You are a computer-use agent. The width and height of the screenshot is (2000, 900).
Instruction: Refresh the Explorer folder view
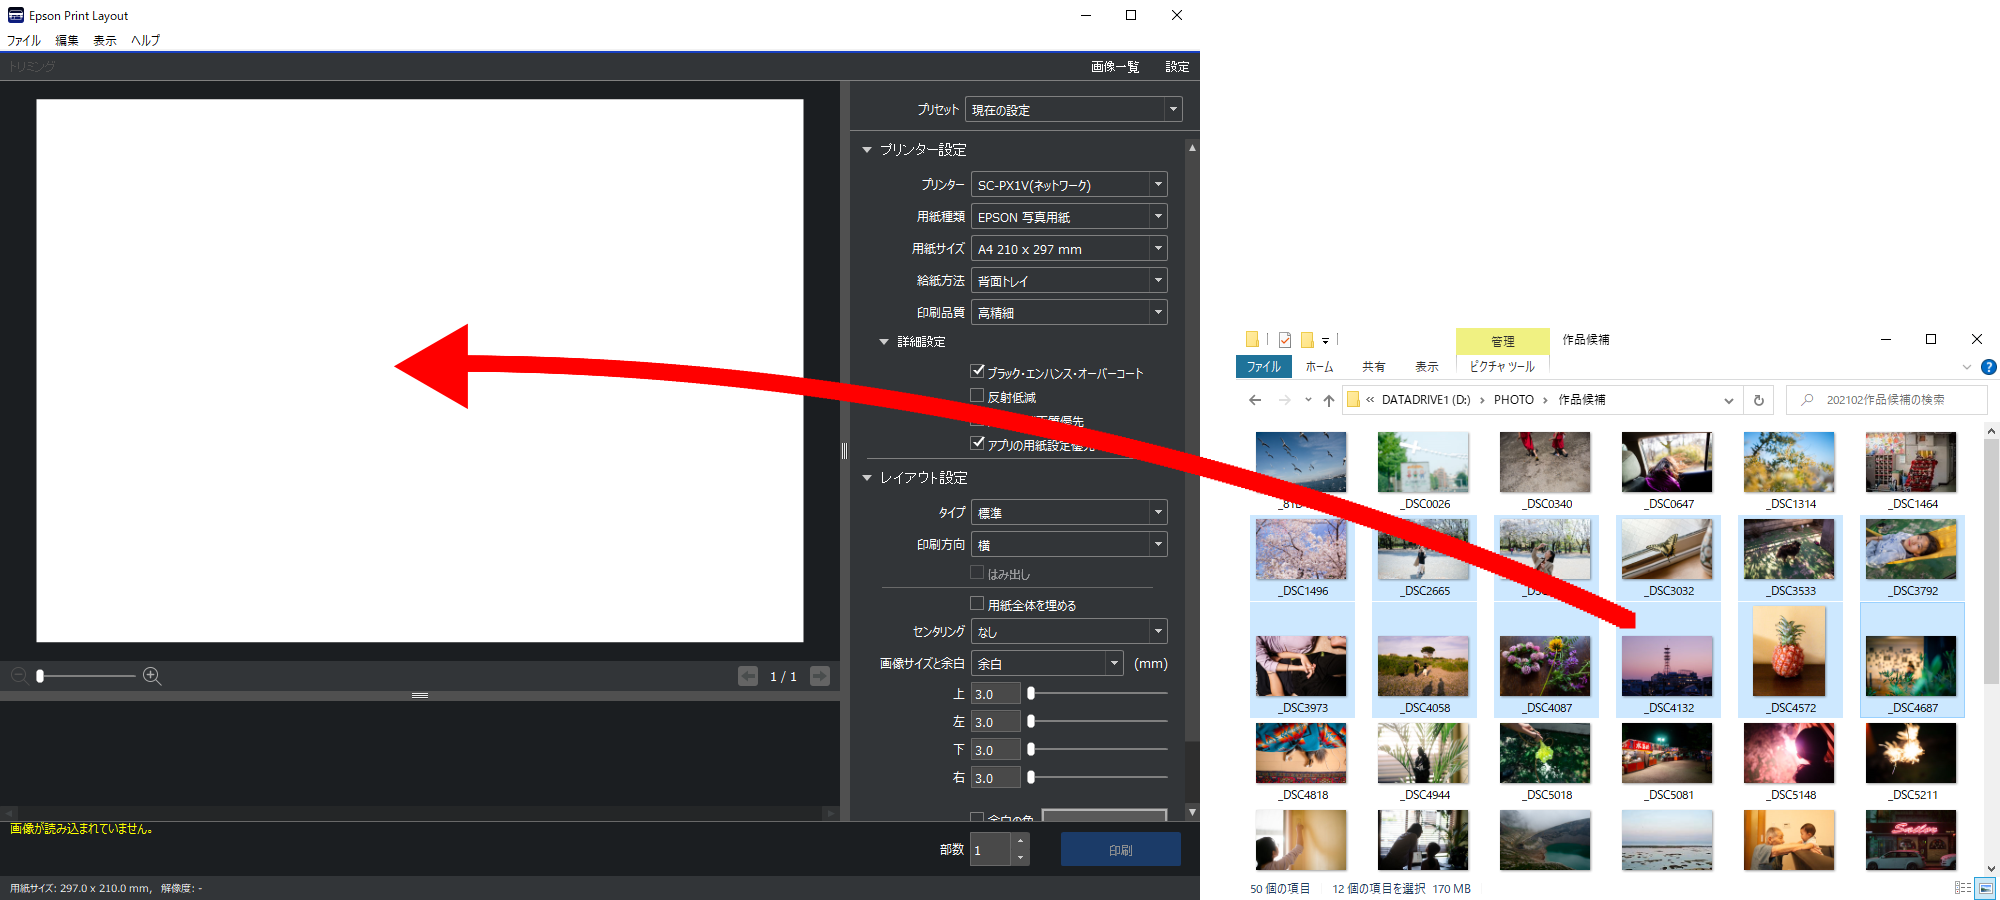[x=1759, y=400]
